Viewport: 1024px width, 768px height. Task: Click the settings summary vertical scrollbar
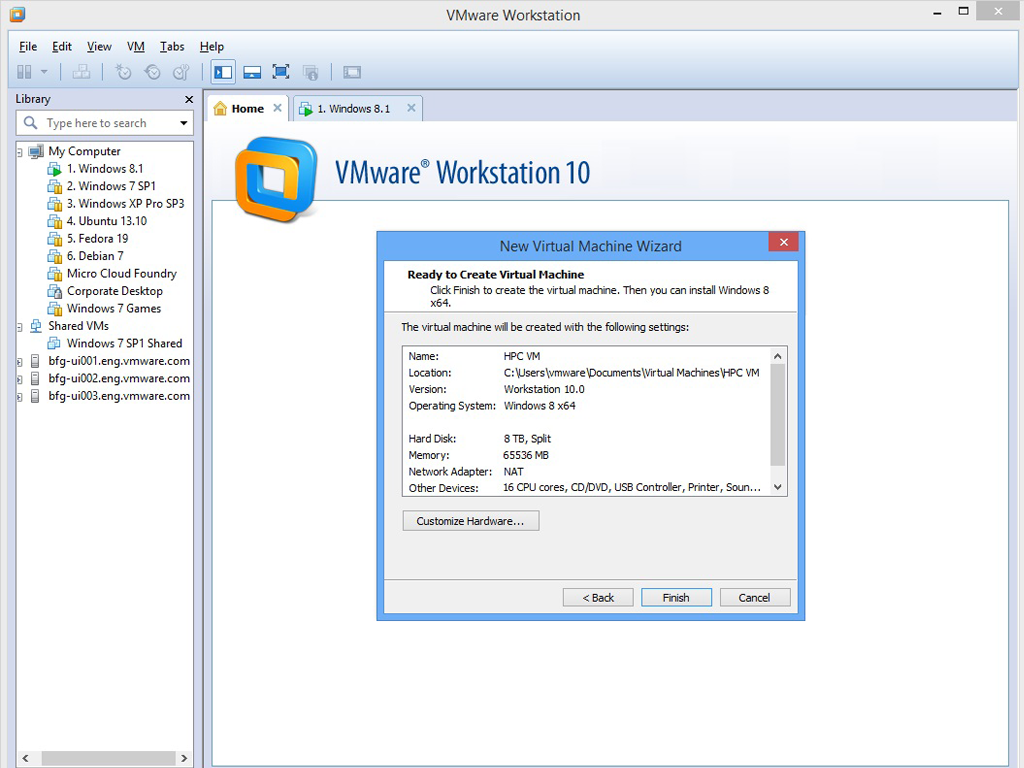click(778, 412)
